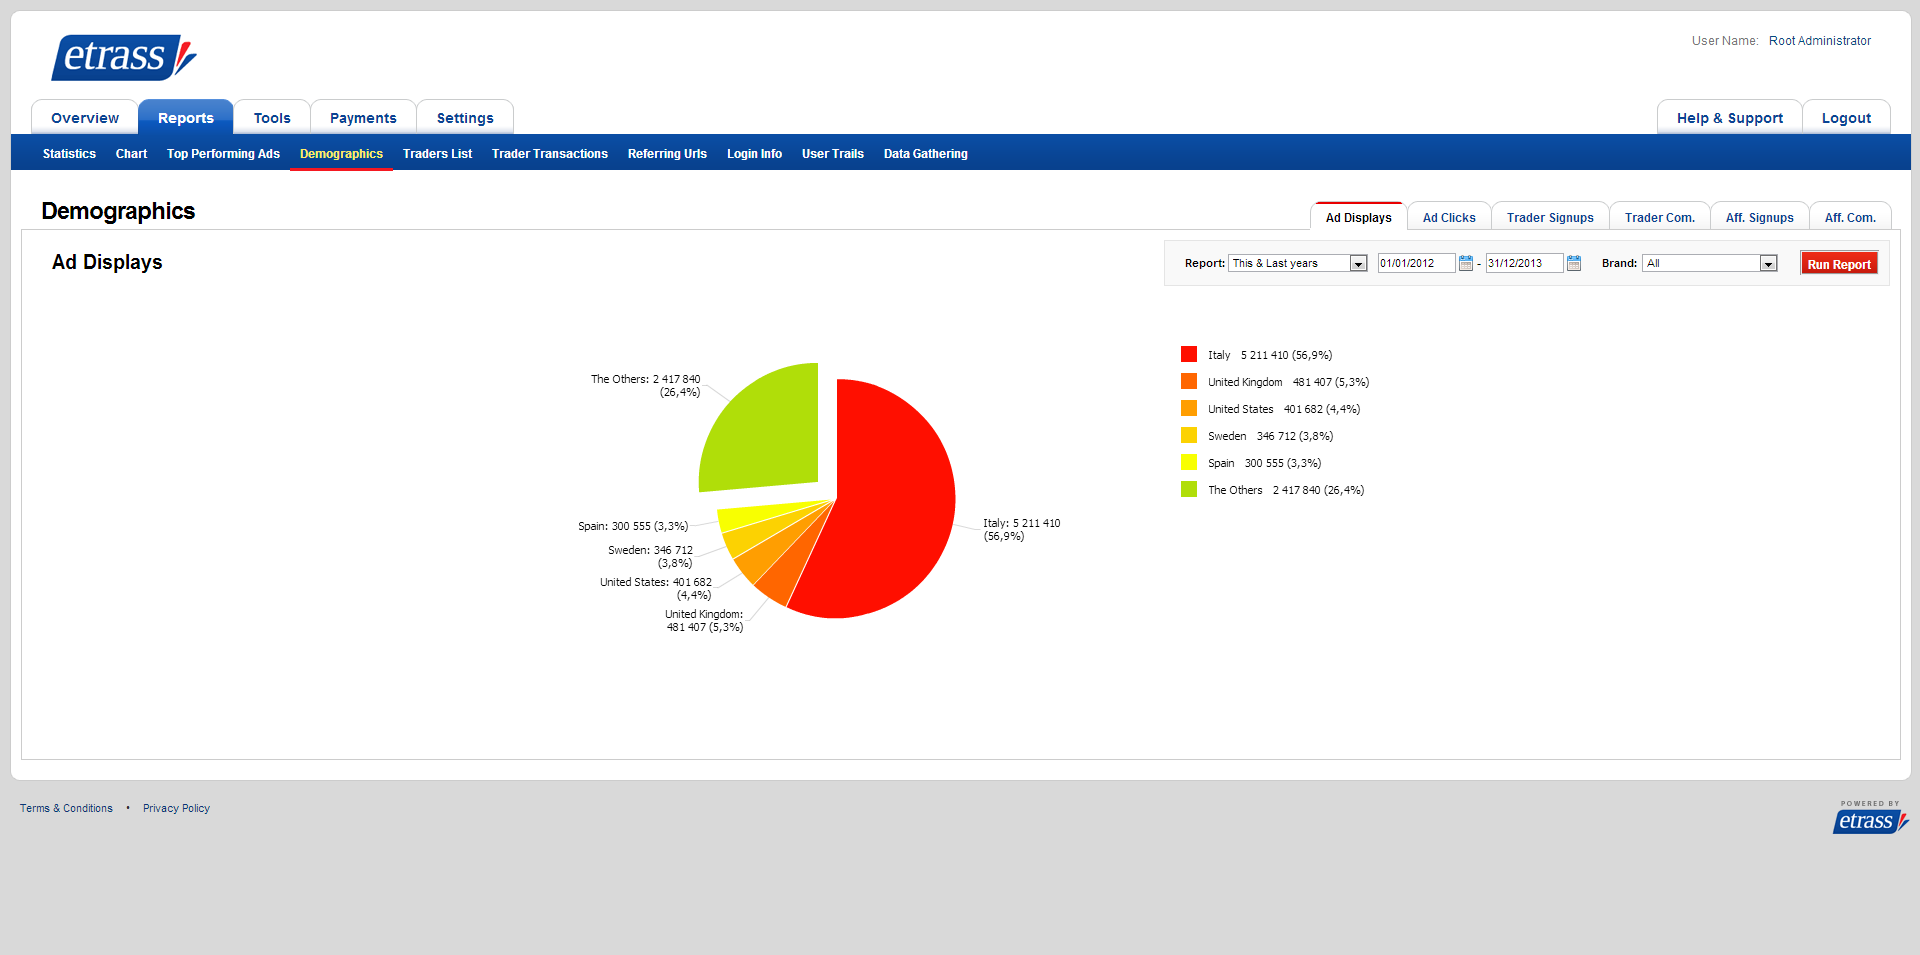Click The Others green legend swatch

click(x=1189, y=490)
